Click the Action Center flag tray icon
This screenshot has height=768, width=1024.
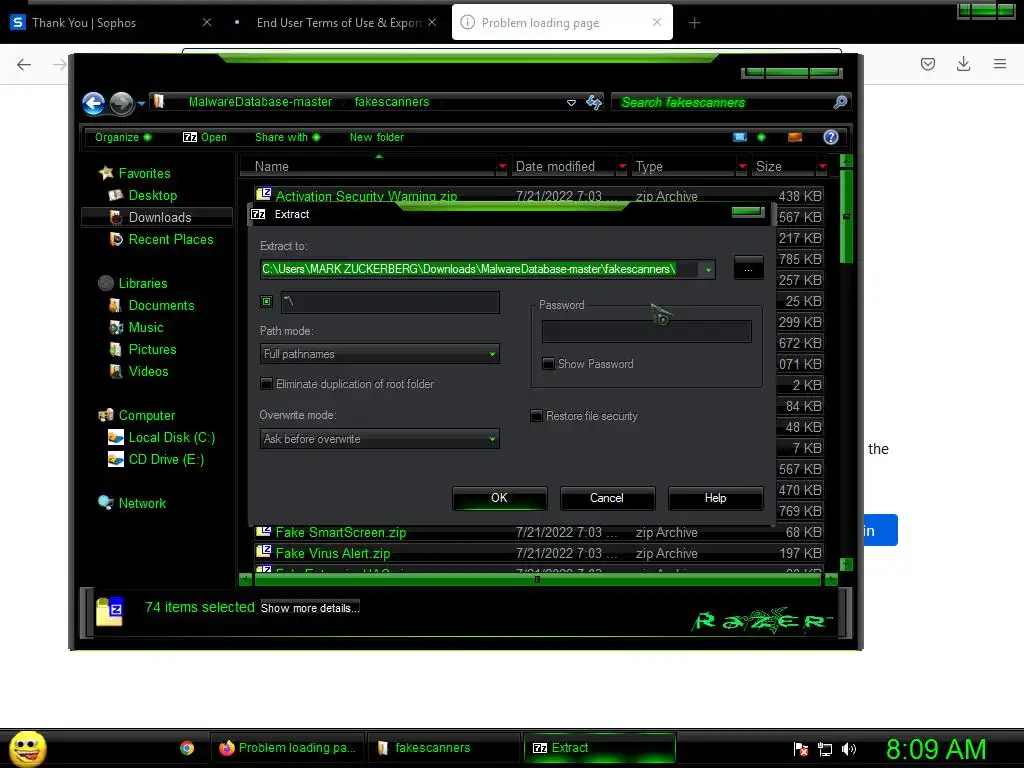801,749
